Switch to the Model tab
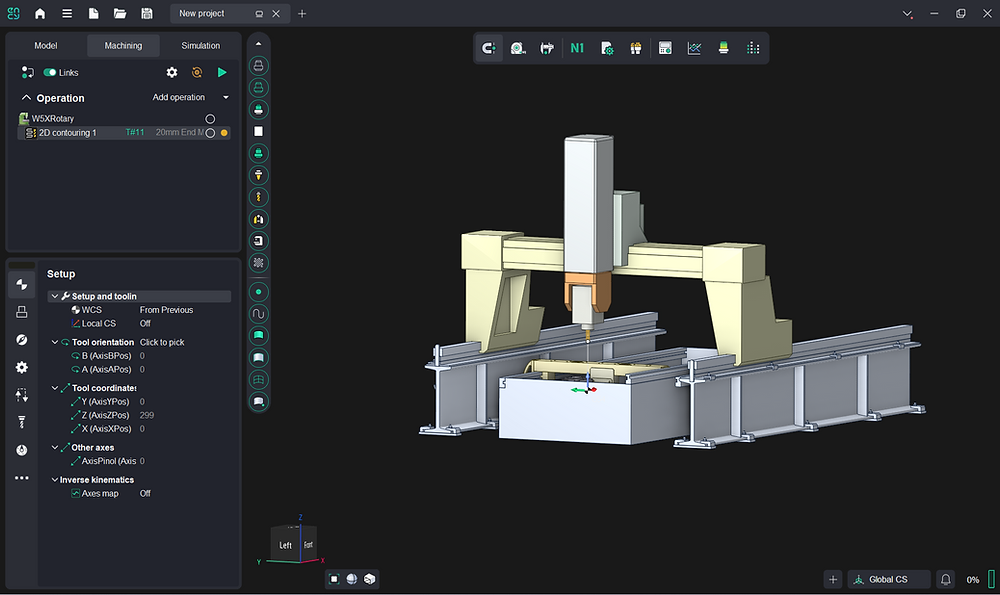This screenshot has width=1000, height=595. pos(46,46)
